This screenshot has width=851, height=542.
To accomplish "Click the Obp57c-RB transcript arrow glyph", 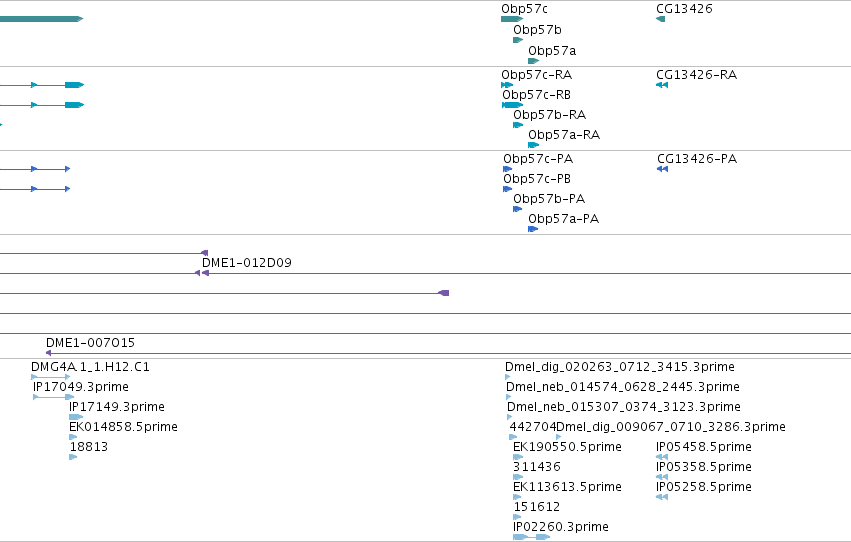I will (512, 105).
